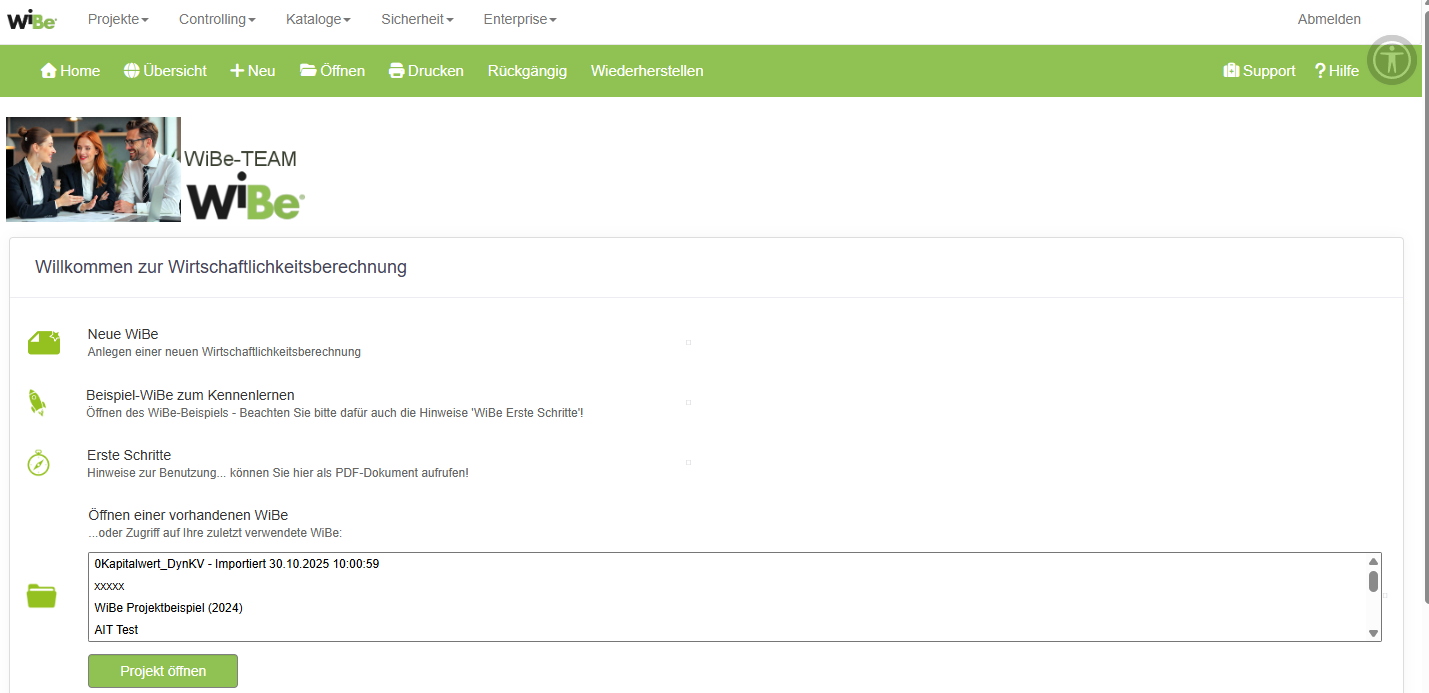Click Rückgängig to undo

click(527, 71)
